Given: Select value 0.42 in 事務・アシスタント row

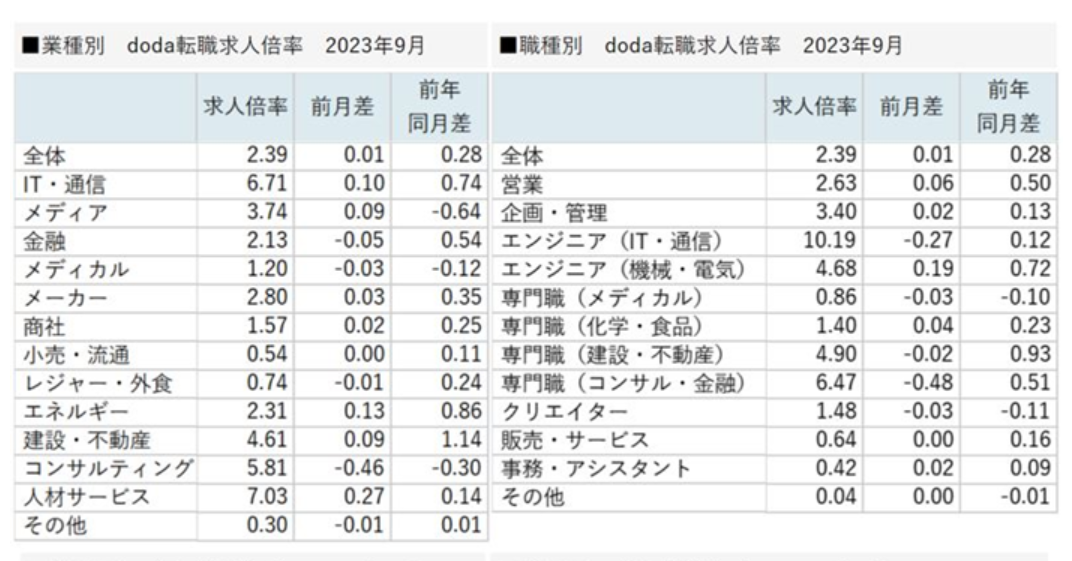Looking at the screenshot, I should pos(836,468).
